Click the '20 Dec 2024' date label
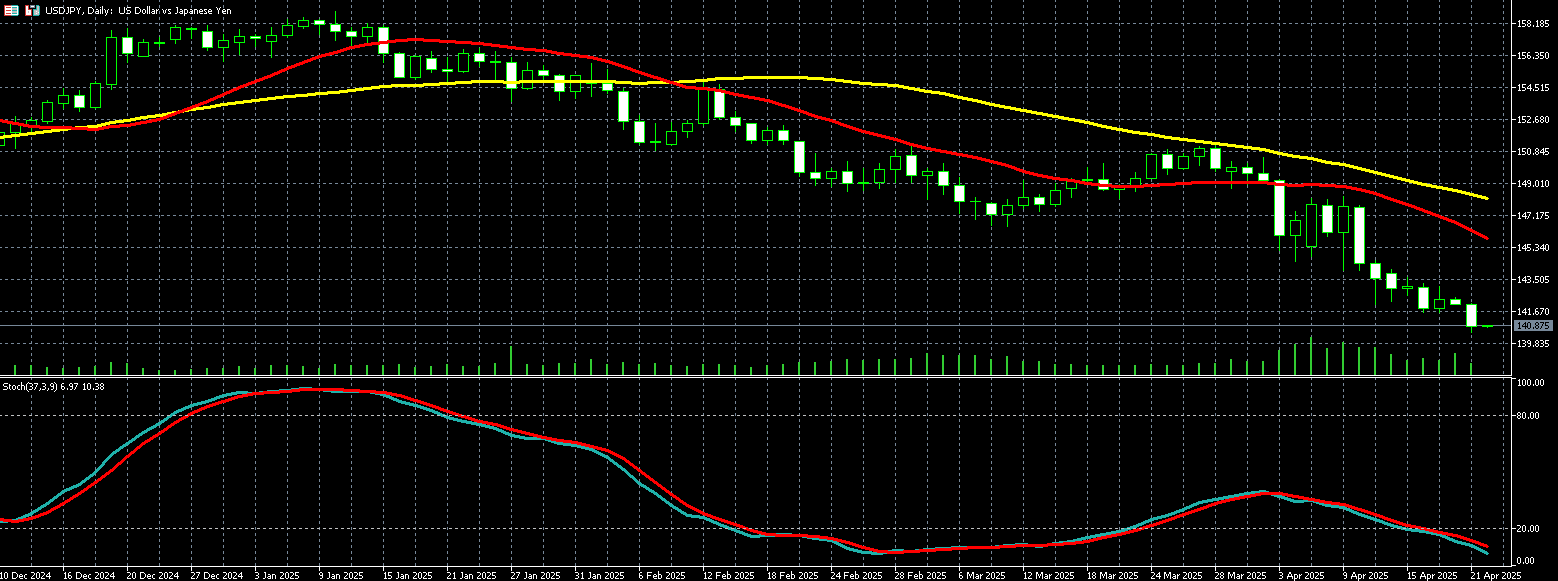 pyautogui.click(x=152, y=575)
